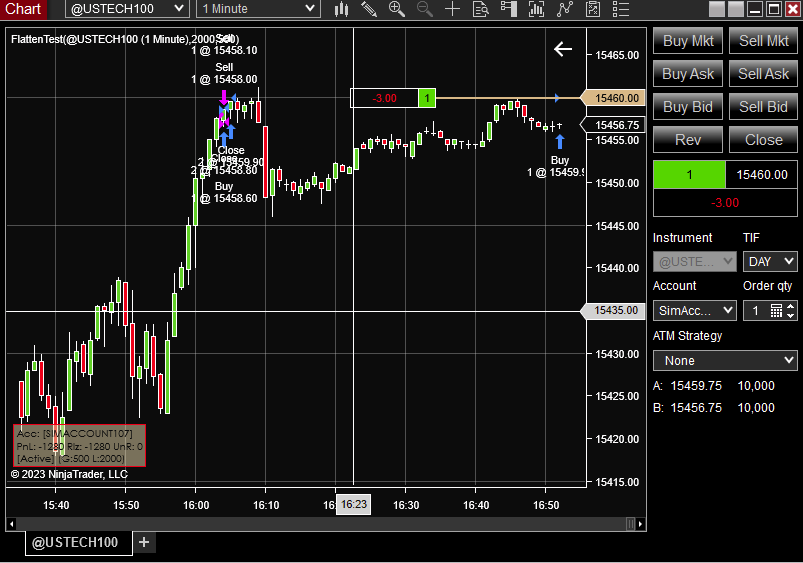Open the TIF DAY dropdown
803x563 pixels.
[x=770, y=262]
